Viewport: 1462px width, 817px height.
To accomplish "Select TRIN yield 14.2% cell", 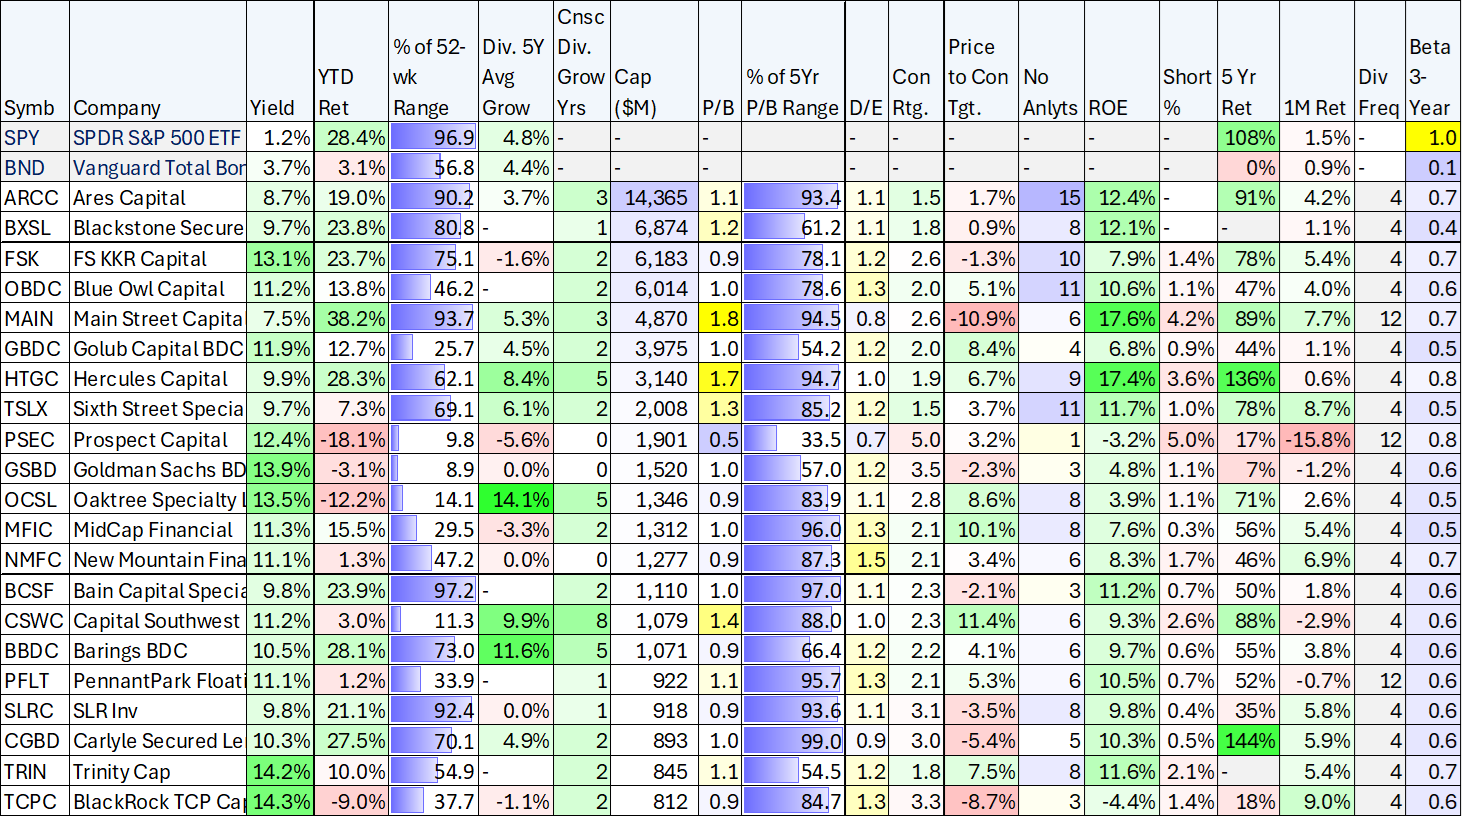I will click(x=281, y=771).
